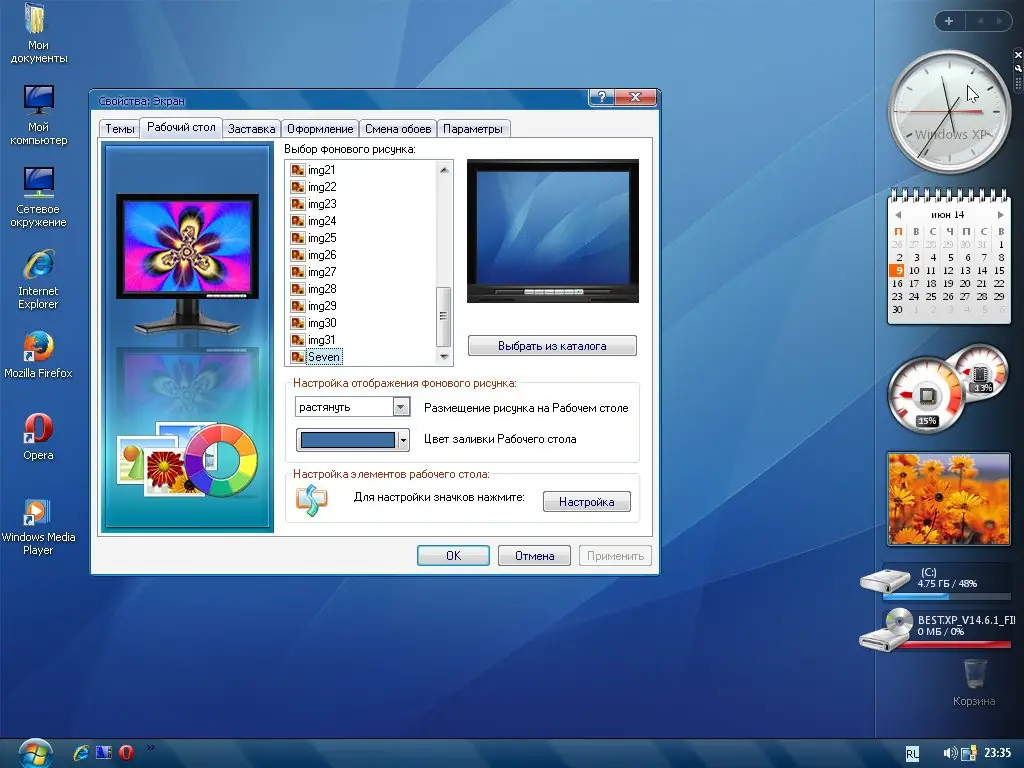This screenshot has height=768, width=1024.
Task: Open the растянуть picture placement dropdown
Action: 352,407
